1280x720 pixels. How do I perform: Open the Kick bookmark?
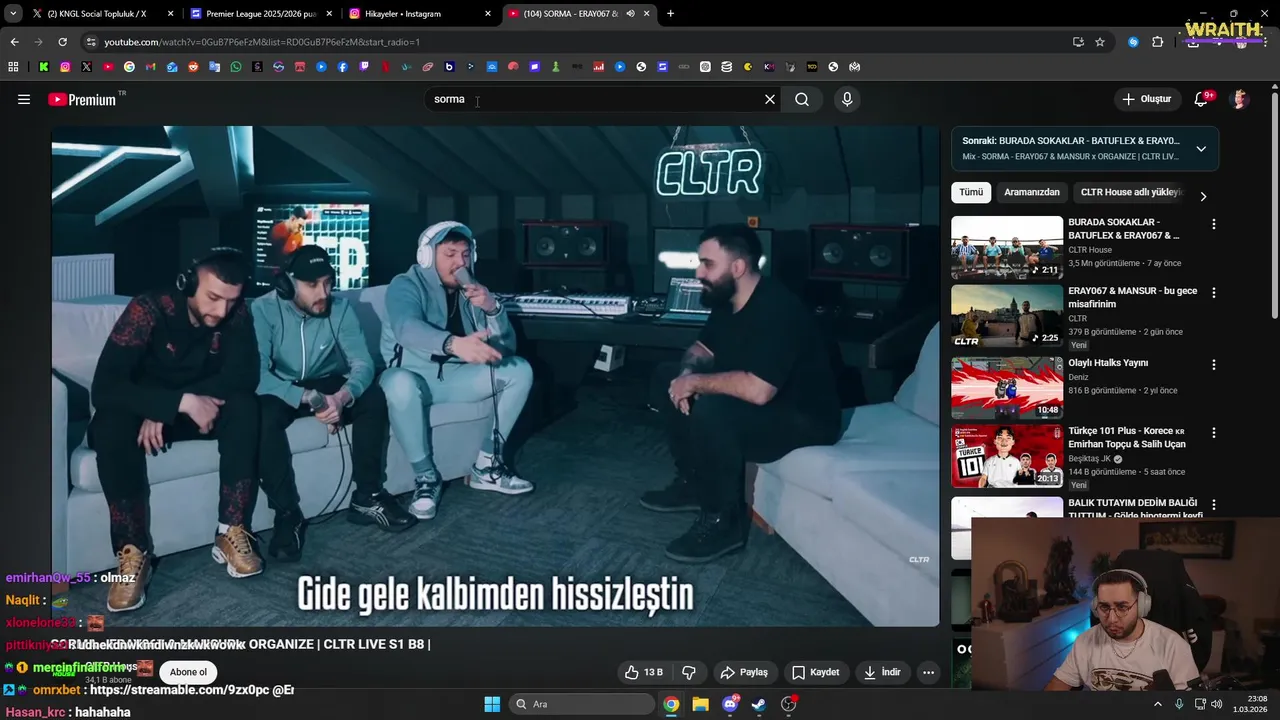pyautogui.click(x=44, y=67)
